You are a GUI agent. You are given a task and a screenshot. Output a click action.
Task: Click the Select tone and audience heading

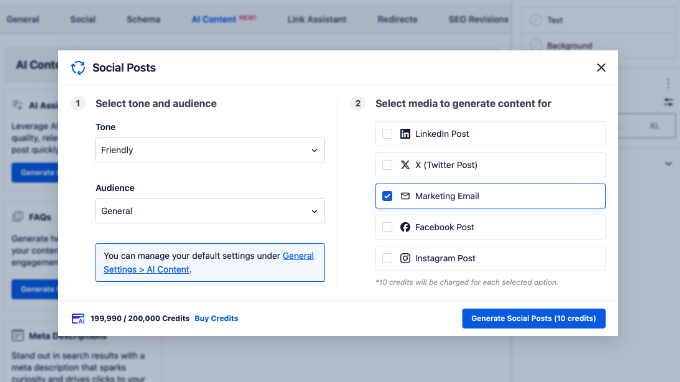click(156, 104)
